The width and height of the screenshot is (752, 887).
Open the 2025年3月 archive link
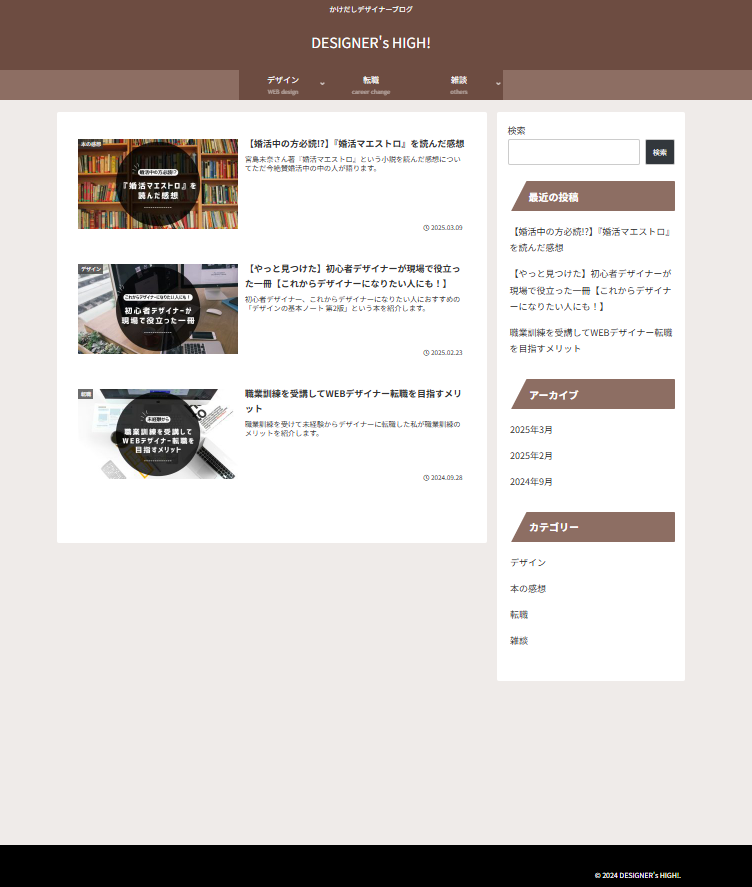[x=531, y=430]
